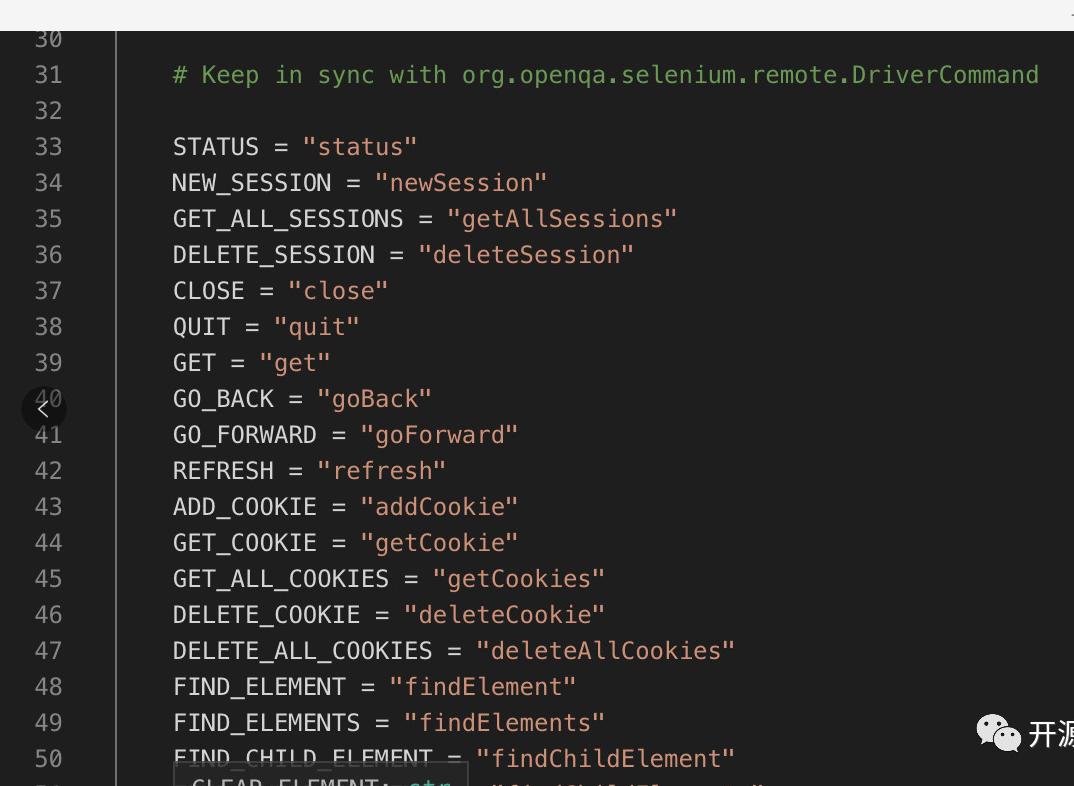
Task: Click line number 48 in gutter
Action: click(x=48, y=687)
